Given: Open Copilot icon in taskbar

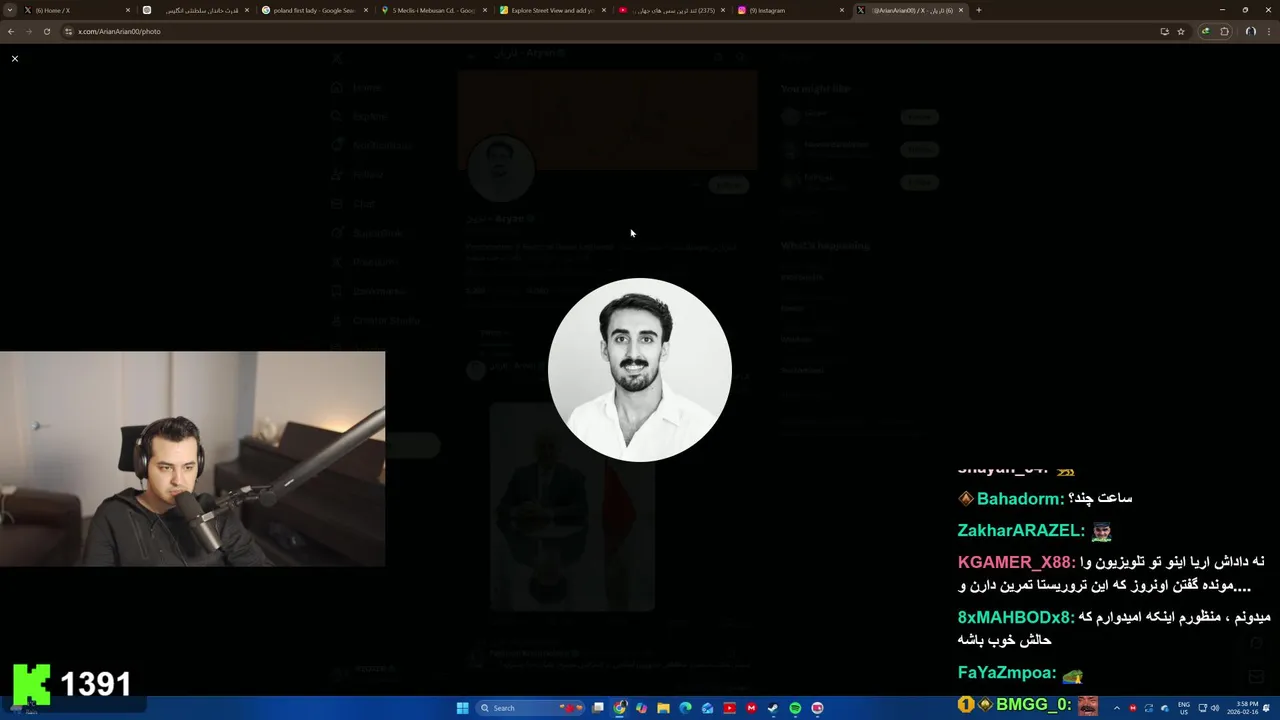Looking at the screenshot, I should click(x=642, y=708).
